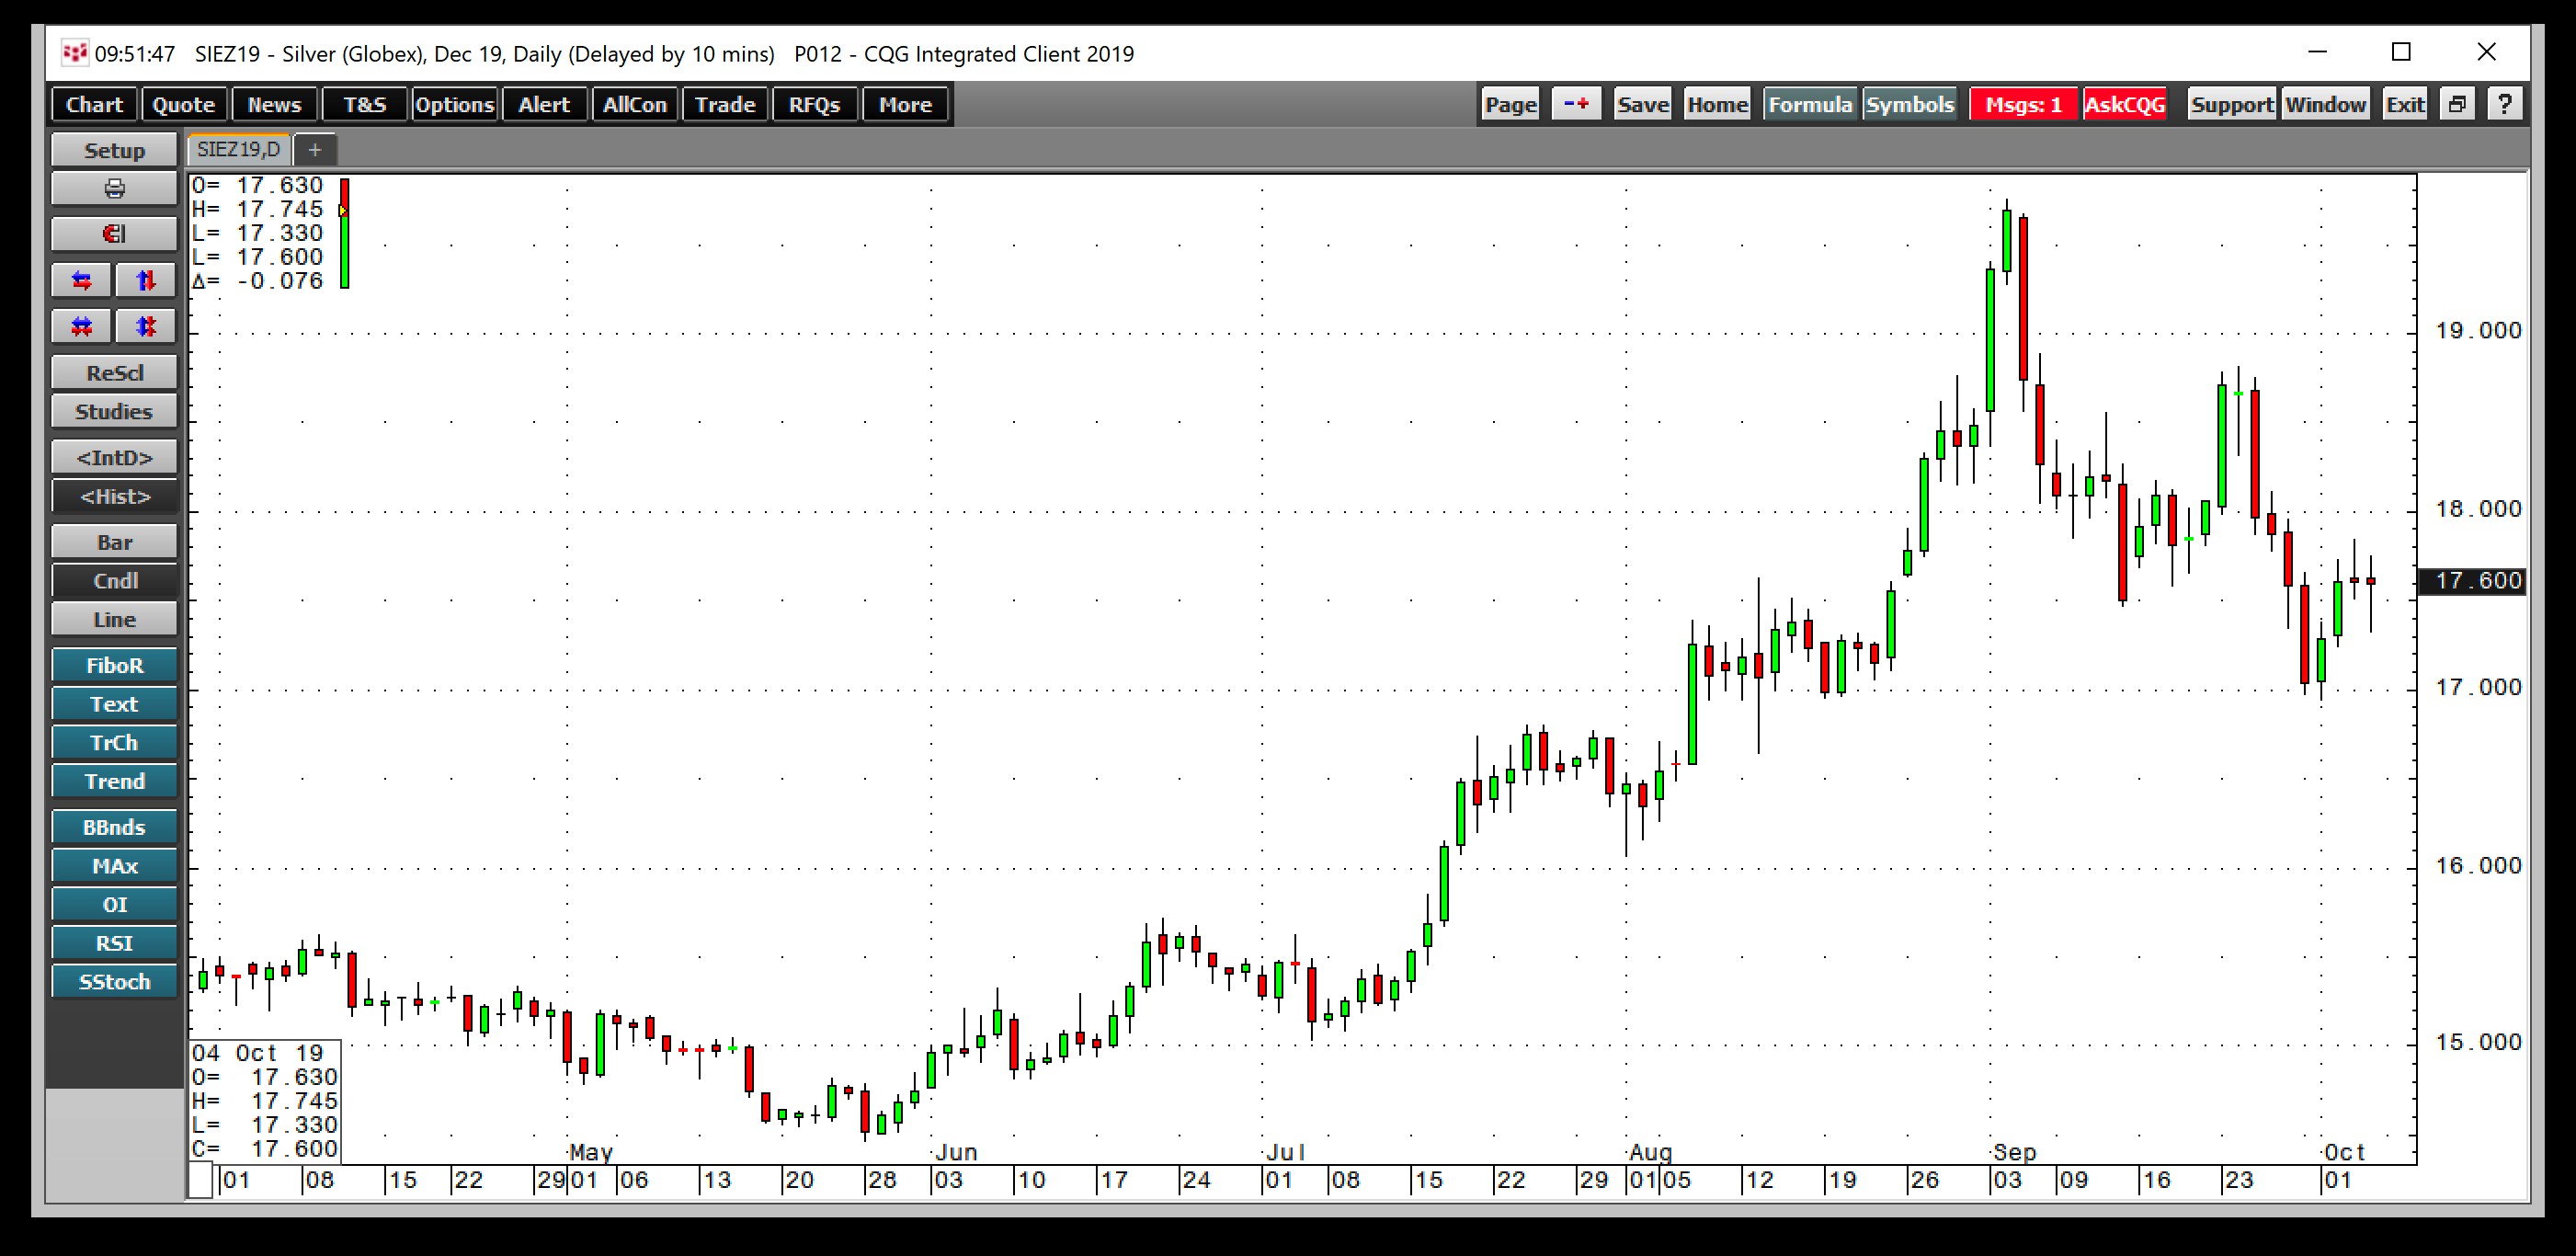Enable the <Hist> historical data mode
The width and height of the screenshot is (2576, 1256).
point(114,496)
